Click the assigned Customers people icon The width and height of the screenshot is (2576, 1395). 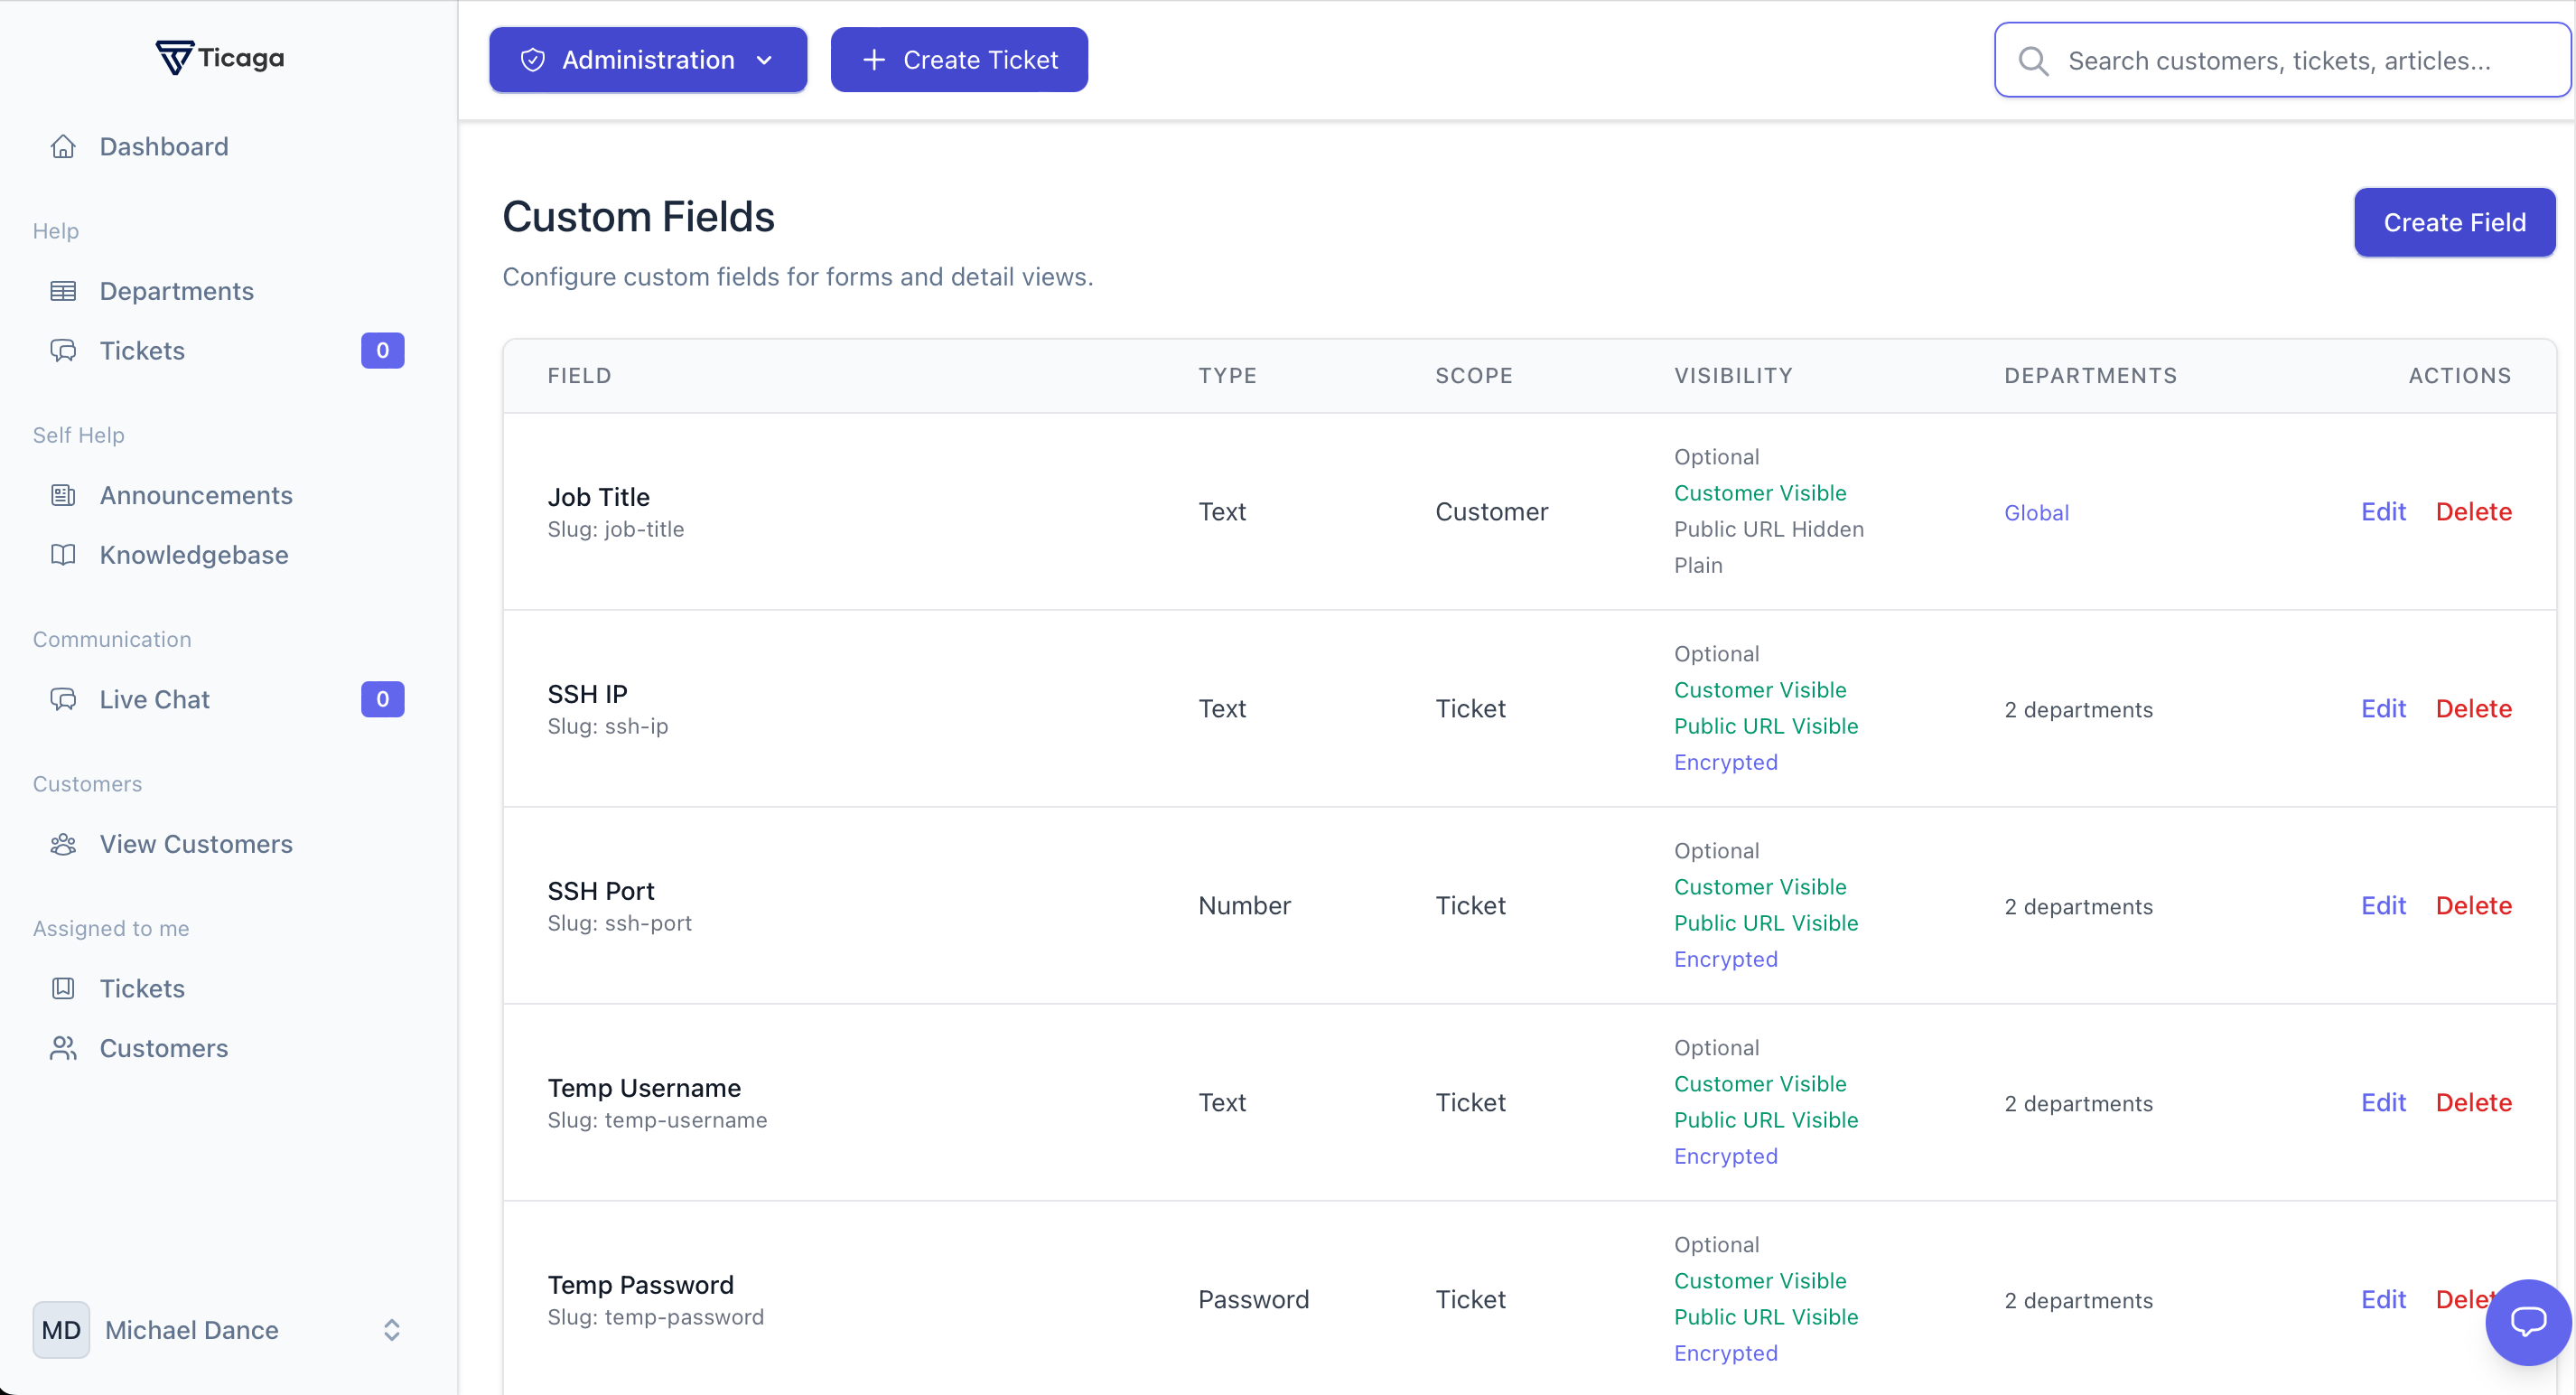pyautogui.click(x=63, y=1048)
